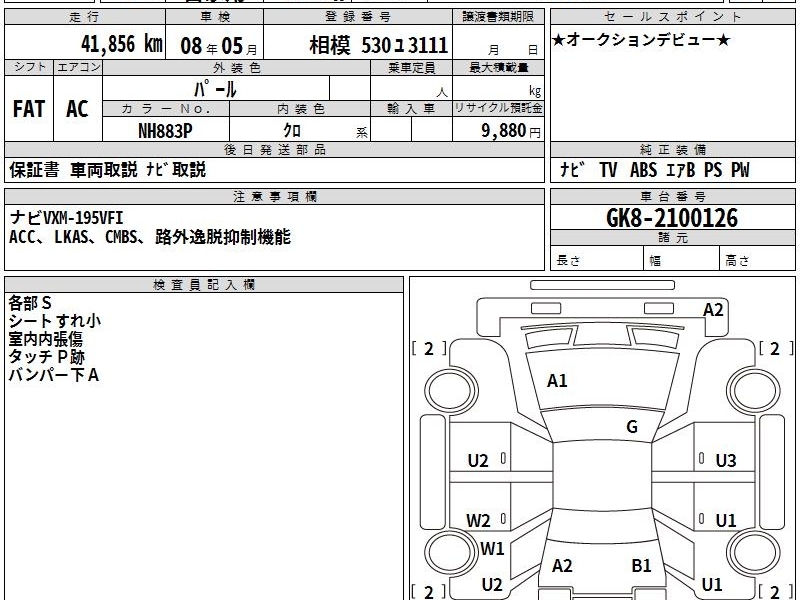The width and height of the screenshot is (800, 600).
Task: Click PS in genuine equipment list
Action: (x=713, y=170)
